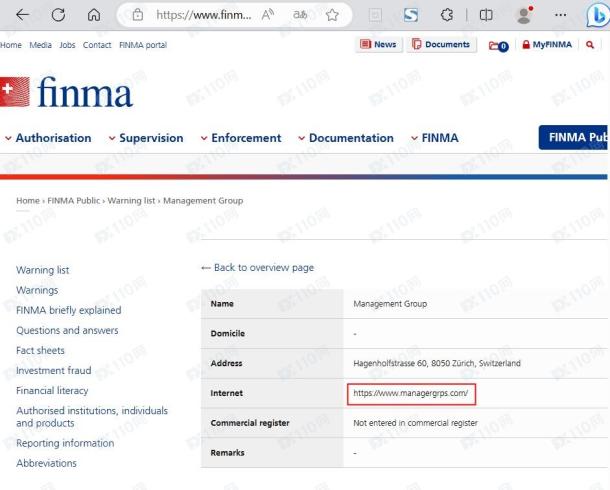Open Authorised institutions, individuals and products
The image size is (610, 490).
92,417
